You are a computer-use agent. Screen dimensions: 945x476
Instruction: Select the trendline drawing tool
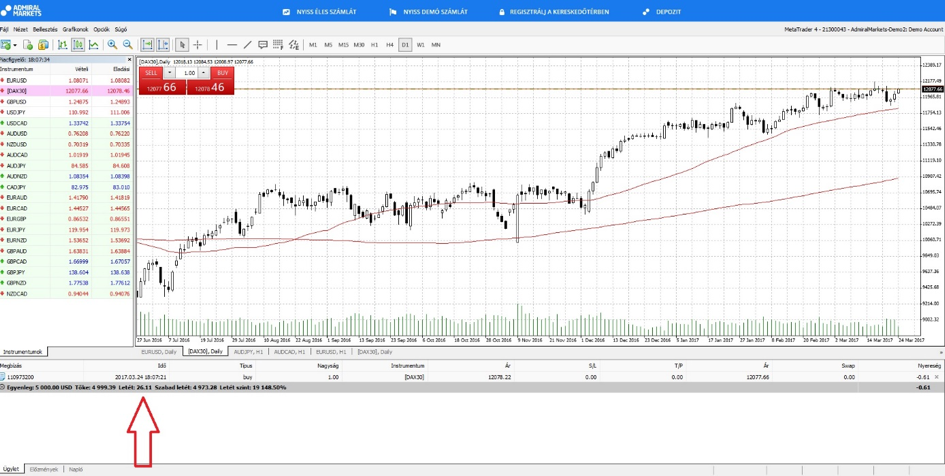pos(247,45)
